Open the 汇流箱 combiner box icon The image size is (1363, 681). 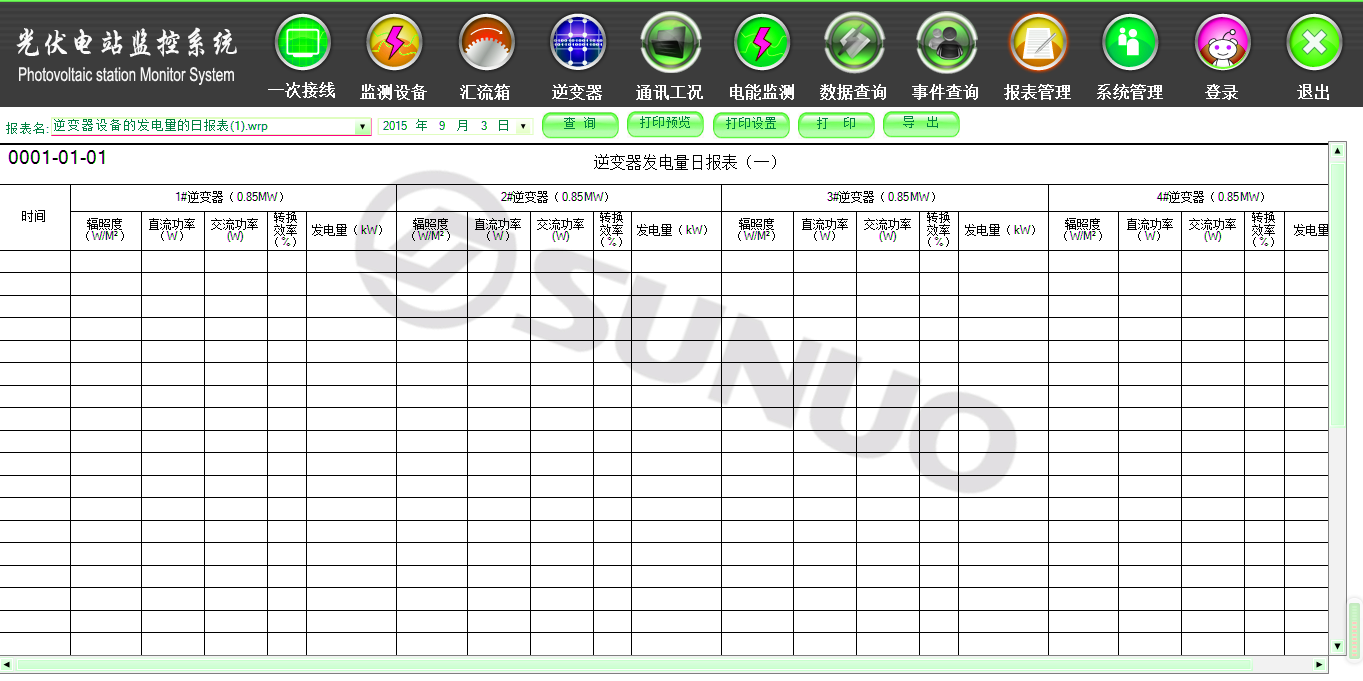coord(486,43)
